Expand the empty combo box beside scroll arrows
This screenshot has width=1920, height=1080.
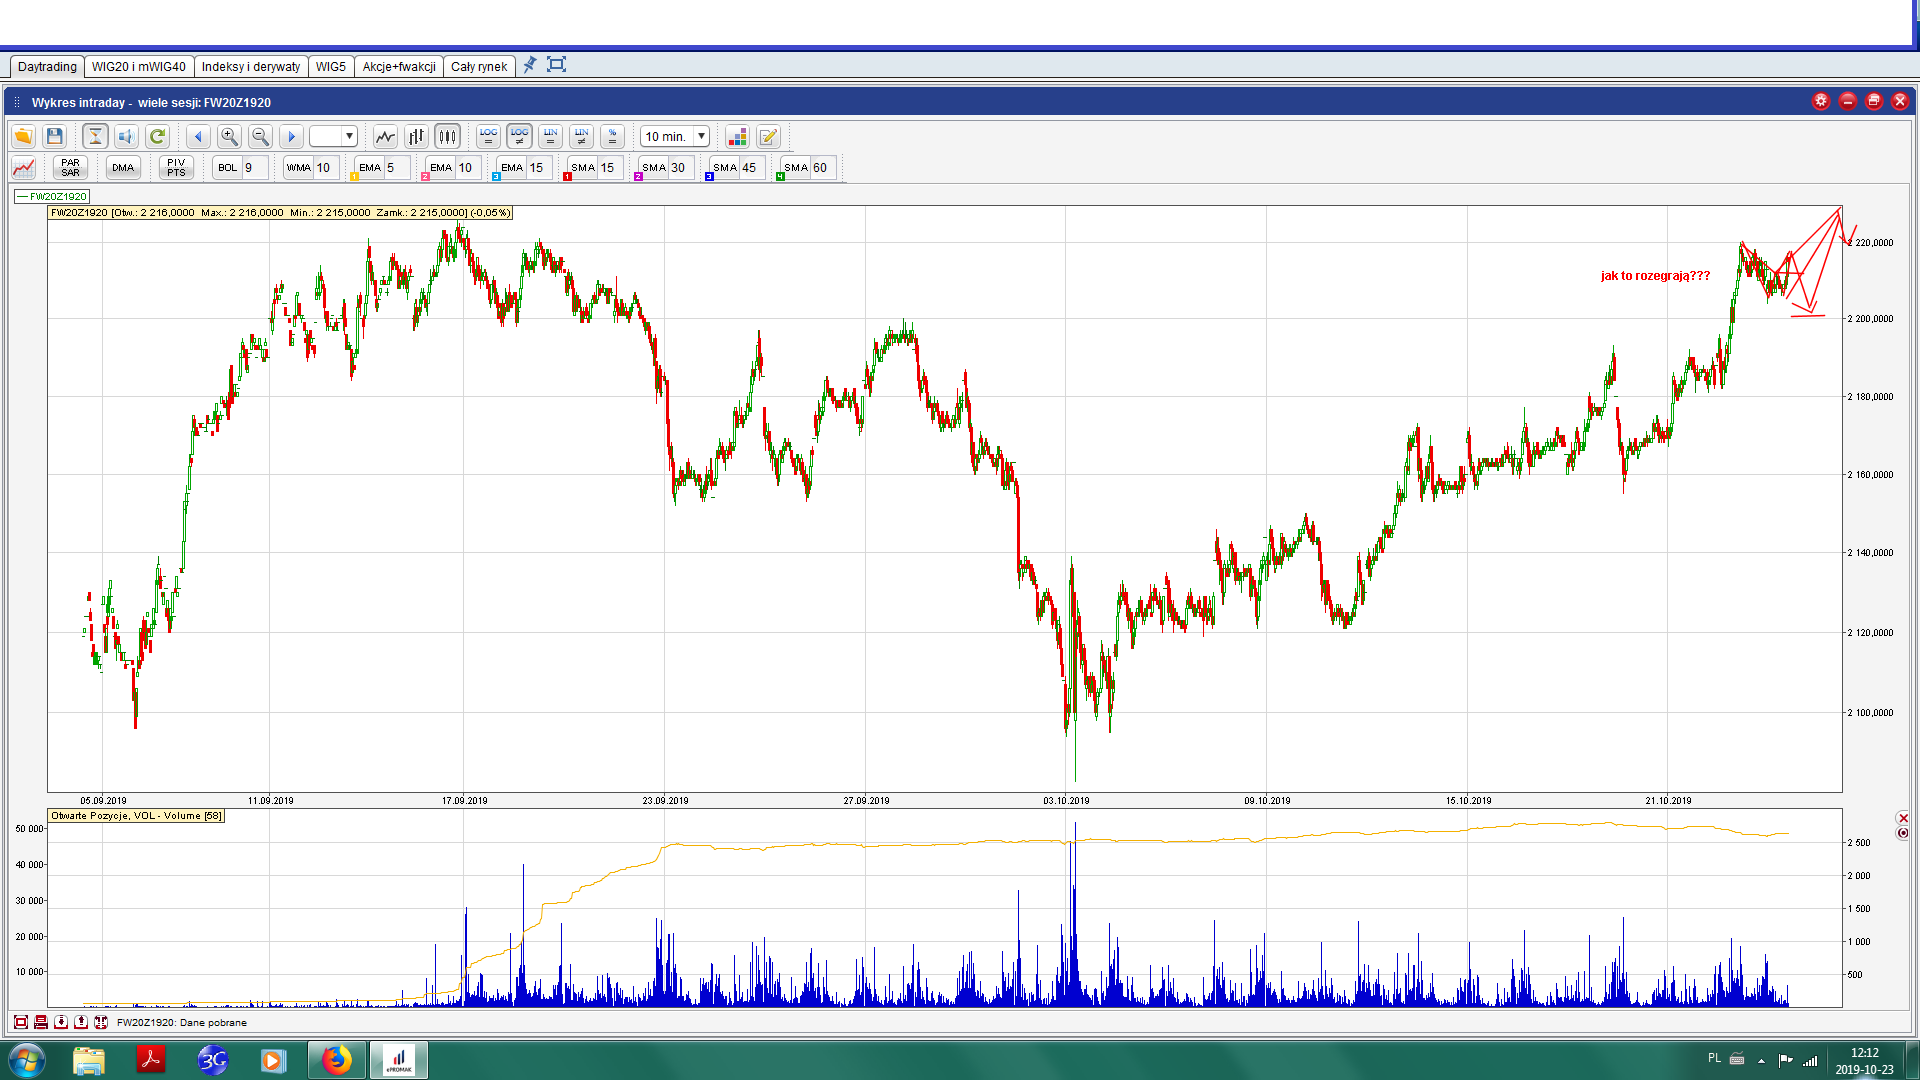click(x=349, y=136)
